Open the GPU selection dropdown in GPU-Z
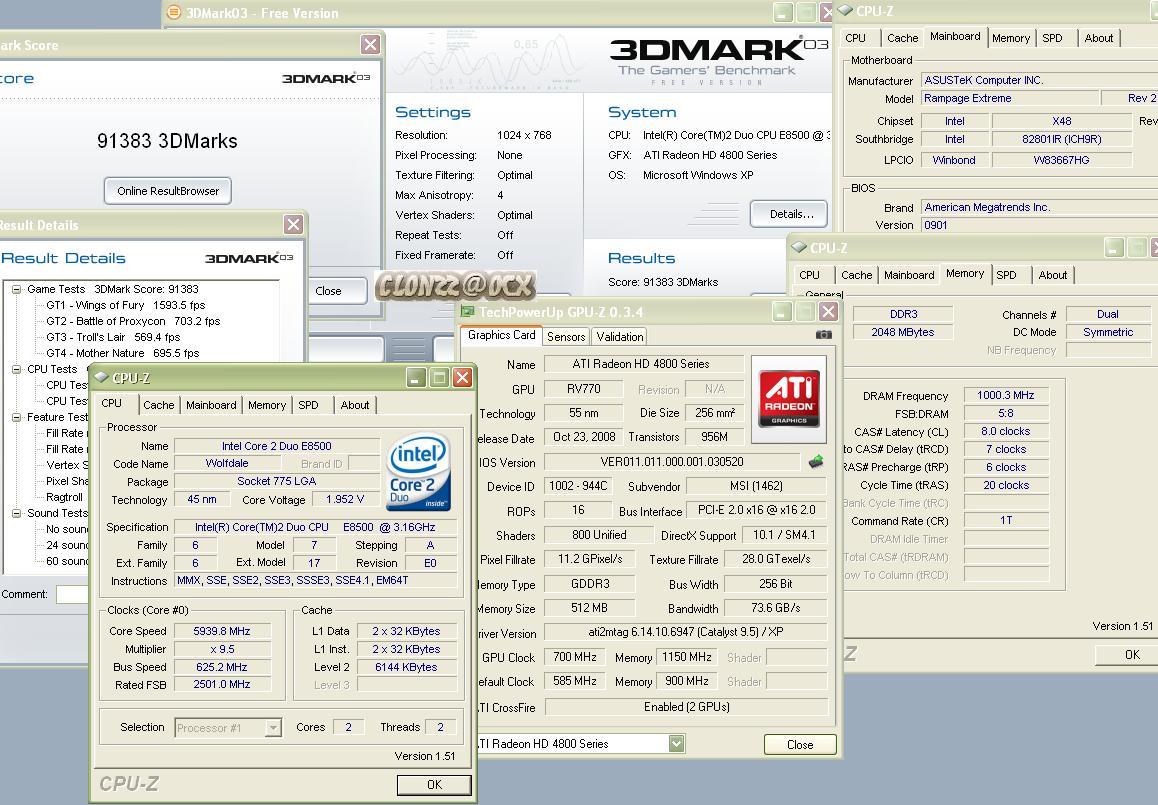This screenshot has width=1158, height=805. [676, 744]
